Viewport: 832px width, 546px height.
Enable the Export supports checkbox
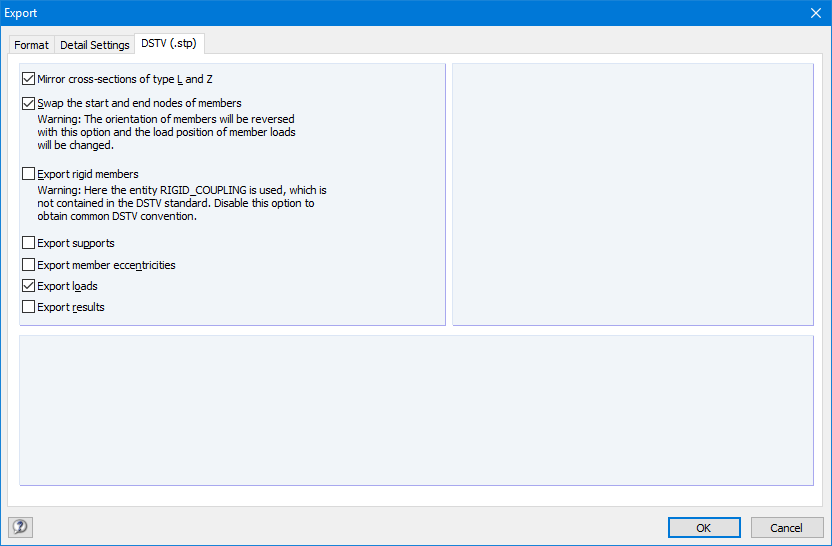29,243
